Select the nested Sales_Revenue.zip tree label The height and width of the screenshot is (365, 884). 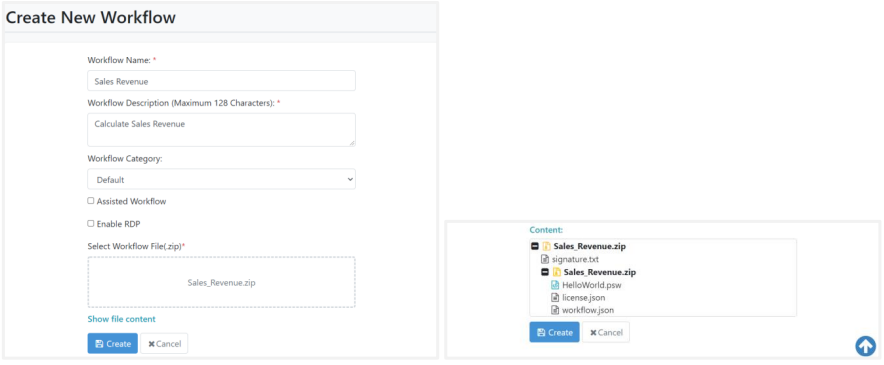point(600,272)
